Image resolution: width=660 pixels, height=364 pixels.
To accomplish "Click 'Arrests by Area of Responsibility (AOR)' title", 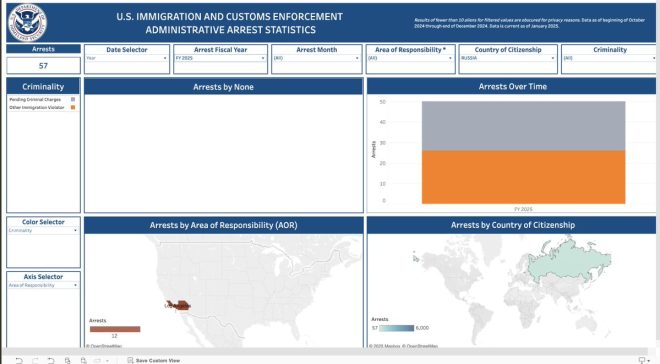I will click(224, 225).
